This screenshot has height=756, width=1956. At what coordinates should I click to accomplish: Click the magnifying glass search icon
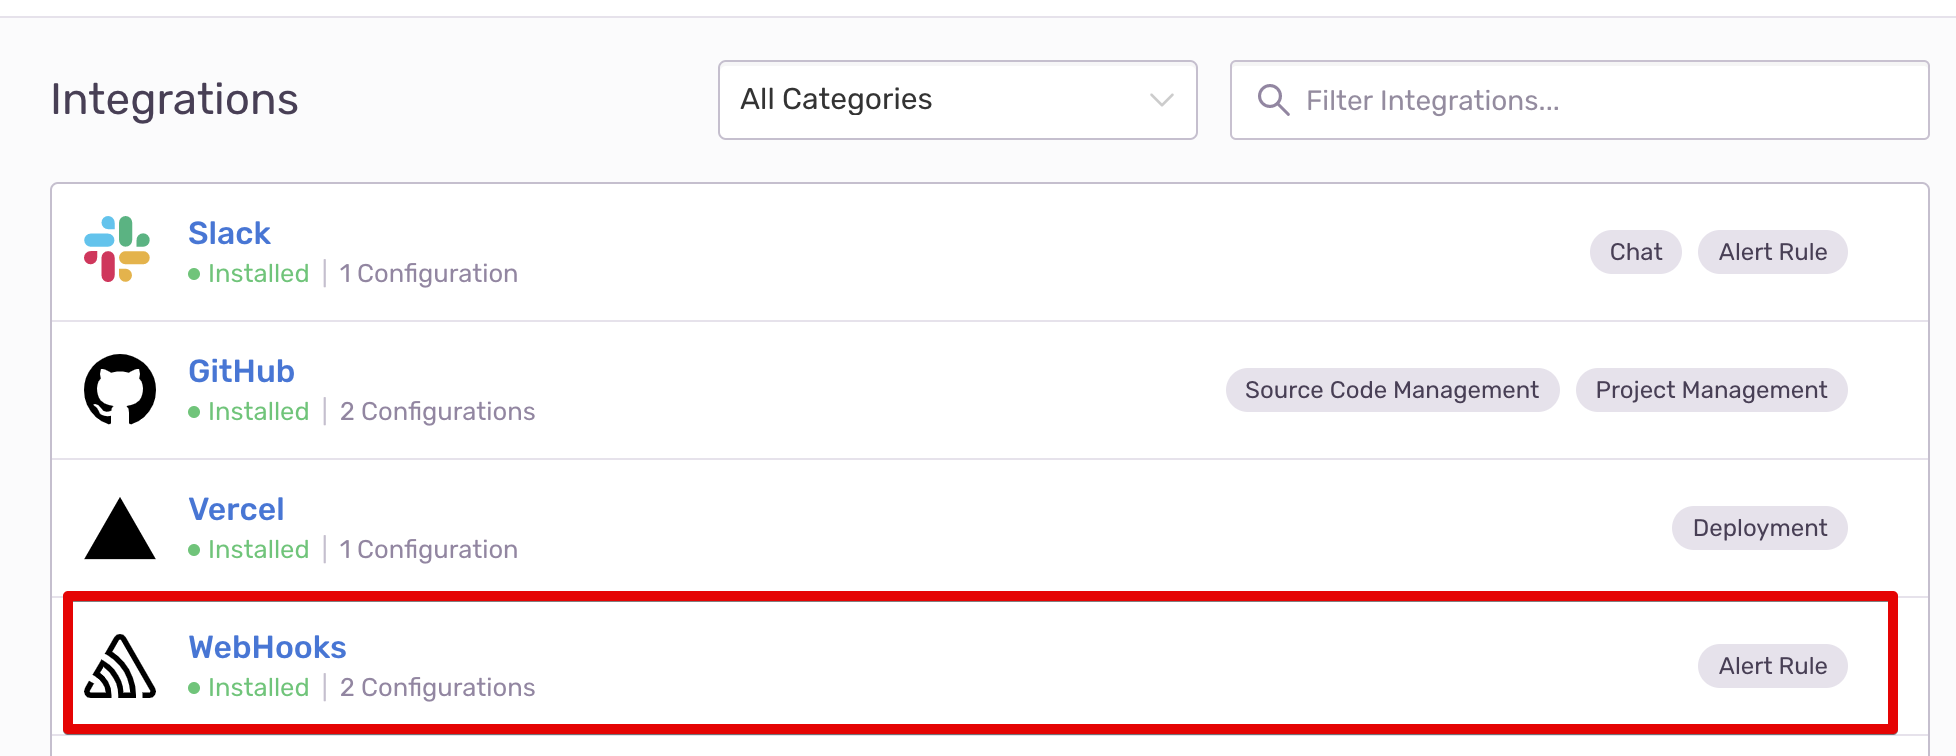1273,100
